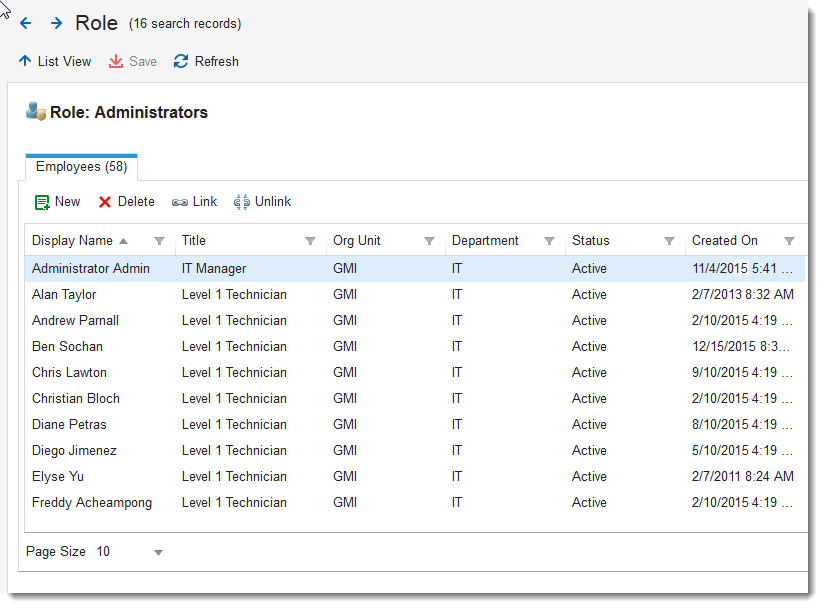823x608 pixels.
Task: Switch to List View
Action: pos(54,61)
